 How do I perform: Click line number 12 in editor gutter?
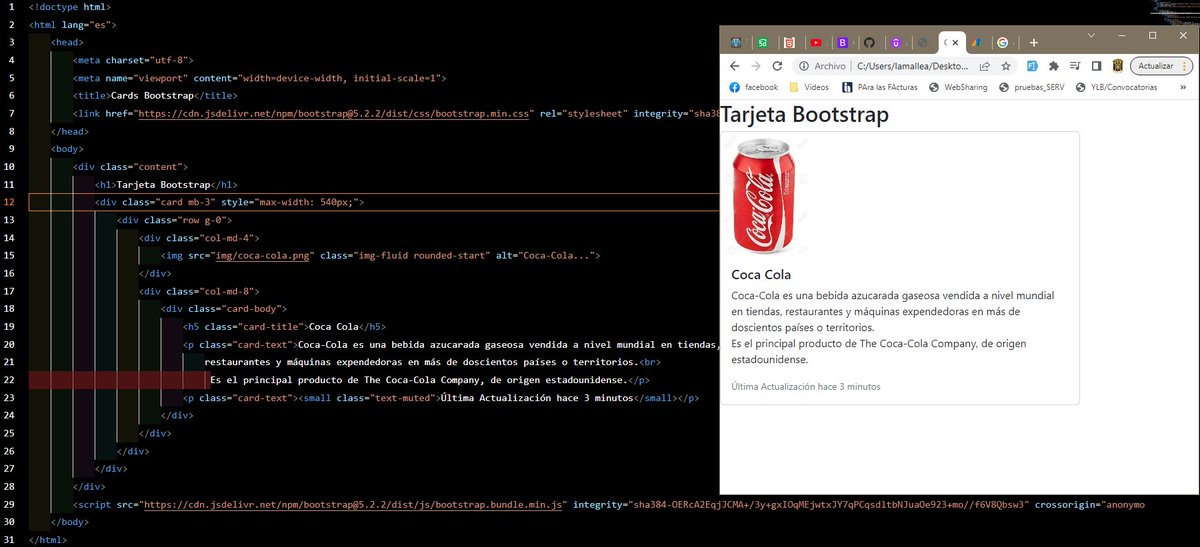pos(10,203)
